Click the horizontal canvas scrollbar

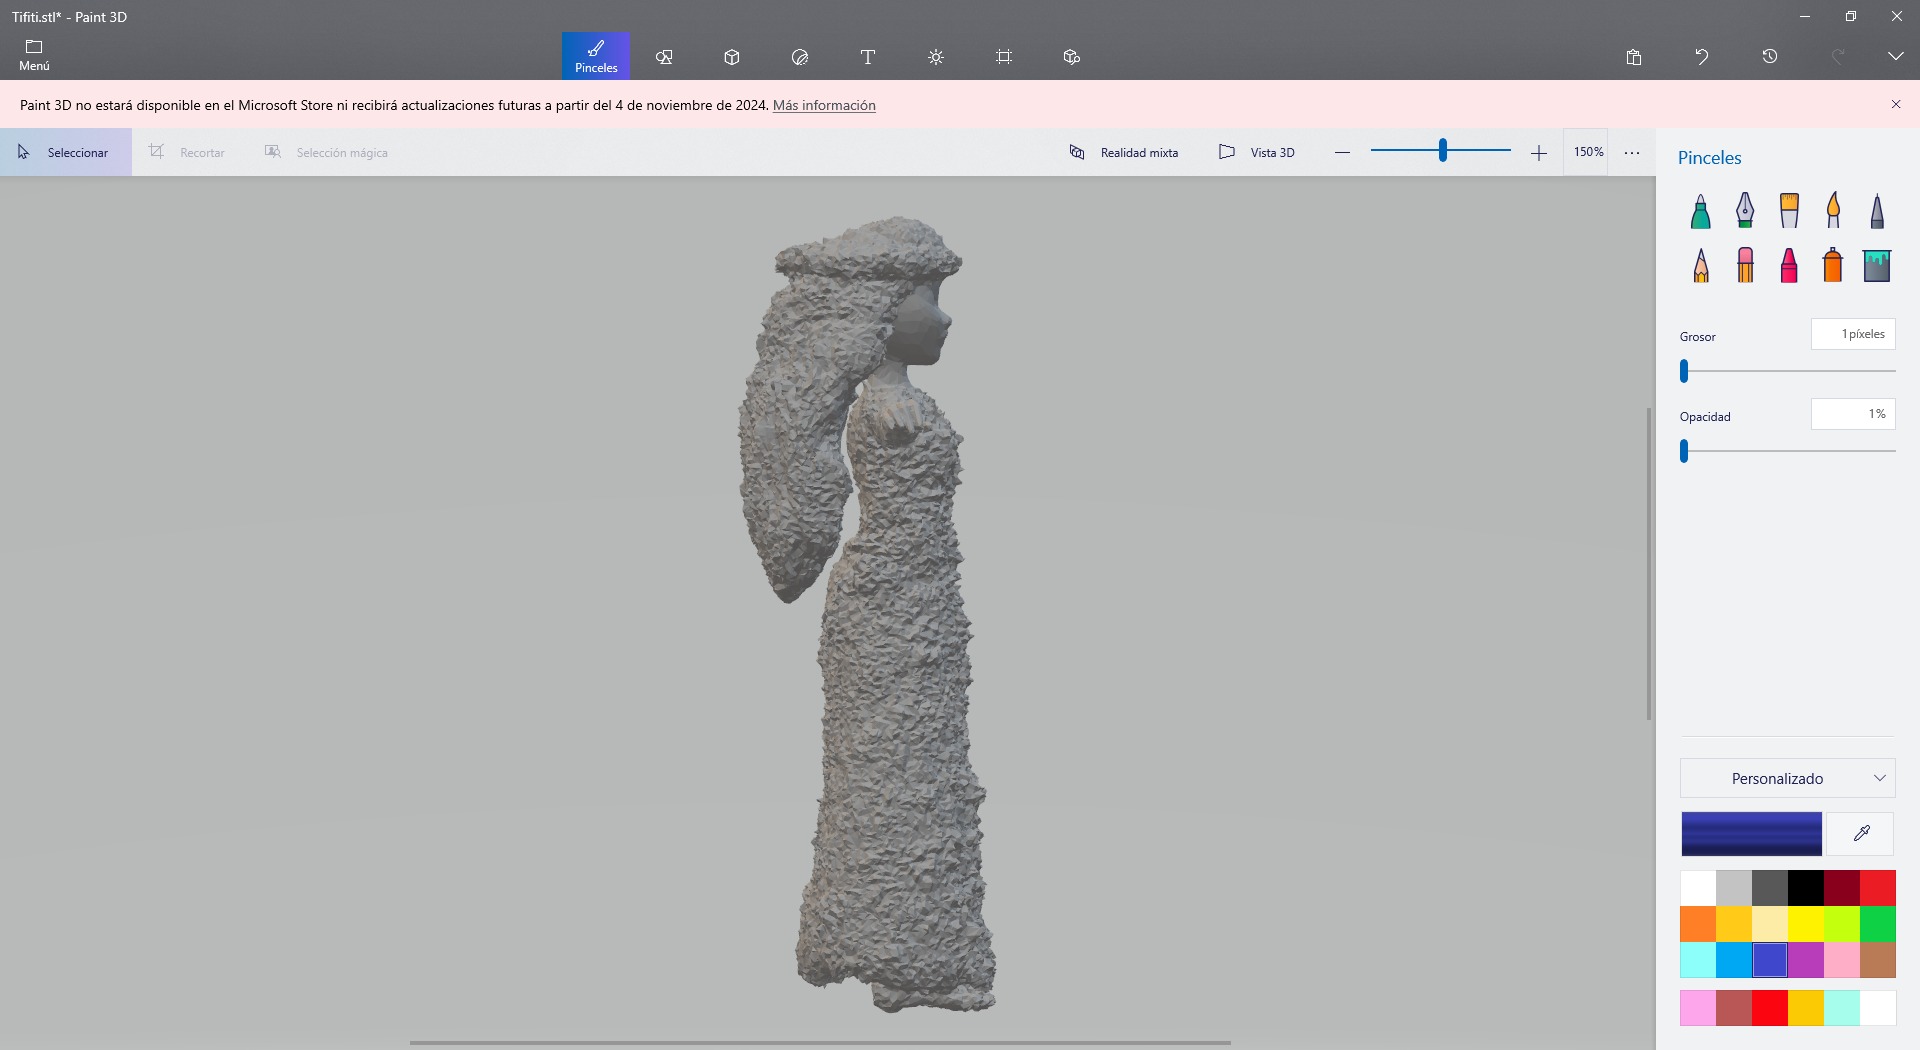pos(820,1043)
